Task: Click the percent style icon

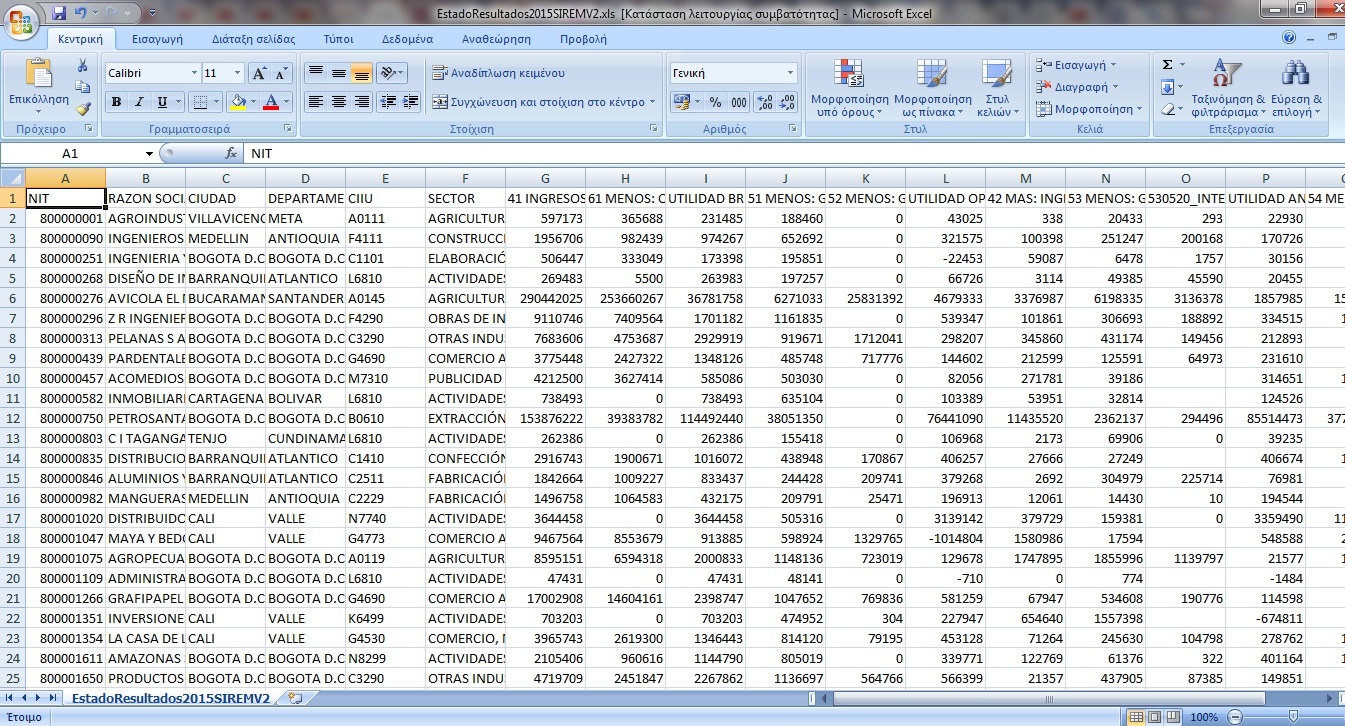Action: click(715, 102)
